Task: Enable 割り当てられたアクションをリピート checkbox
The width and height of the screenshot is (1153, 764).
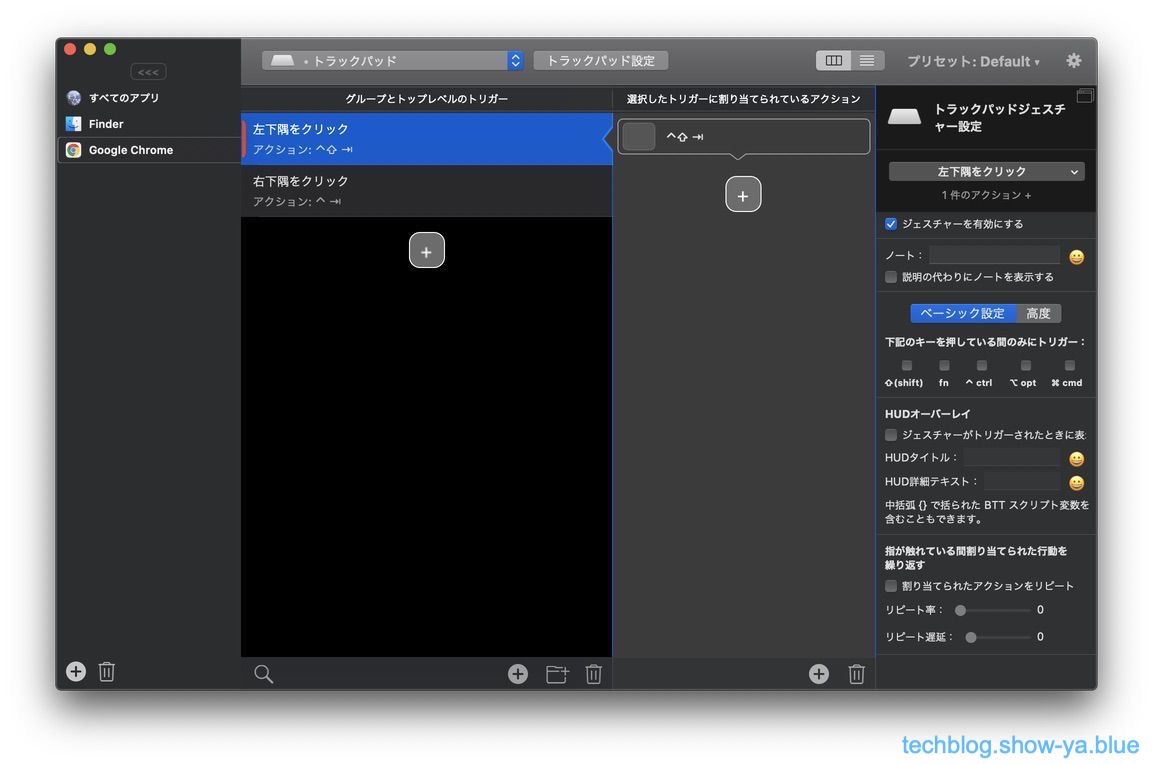Action: click(x=891, y=586)
